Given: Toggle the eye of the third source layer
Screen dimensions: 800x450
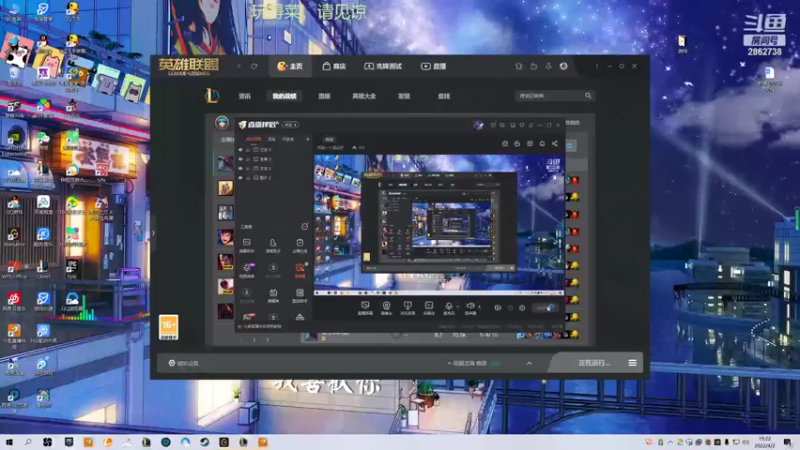Looking at the screenshot, I should 240,168.
